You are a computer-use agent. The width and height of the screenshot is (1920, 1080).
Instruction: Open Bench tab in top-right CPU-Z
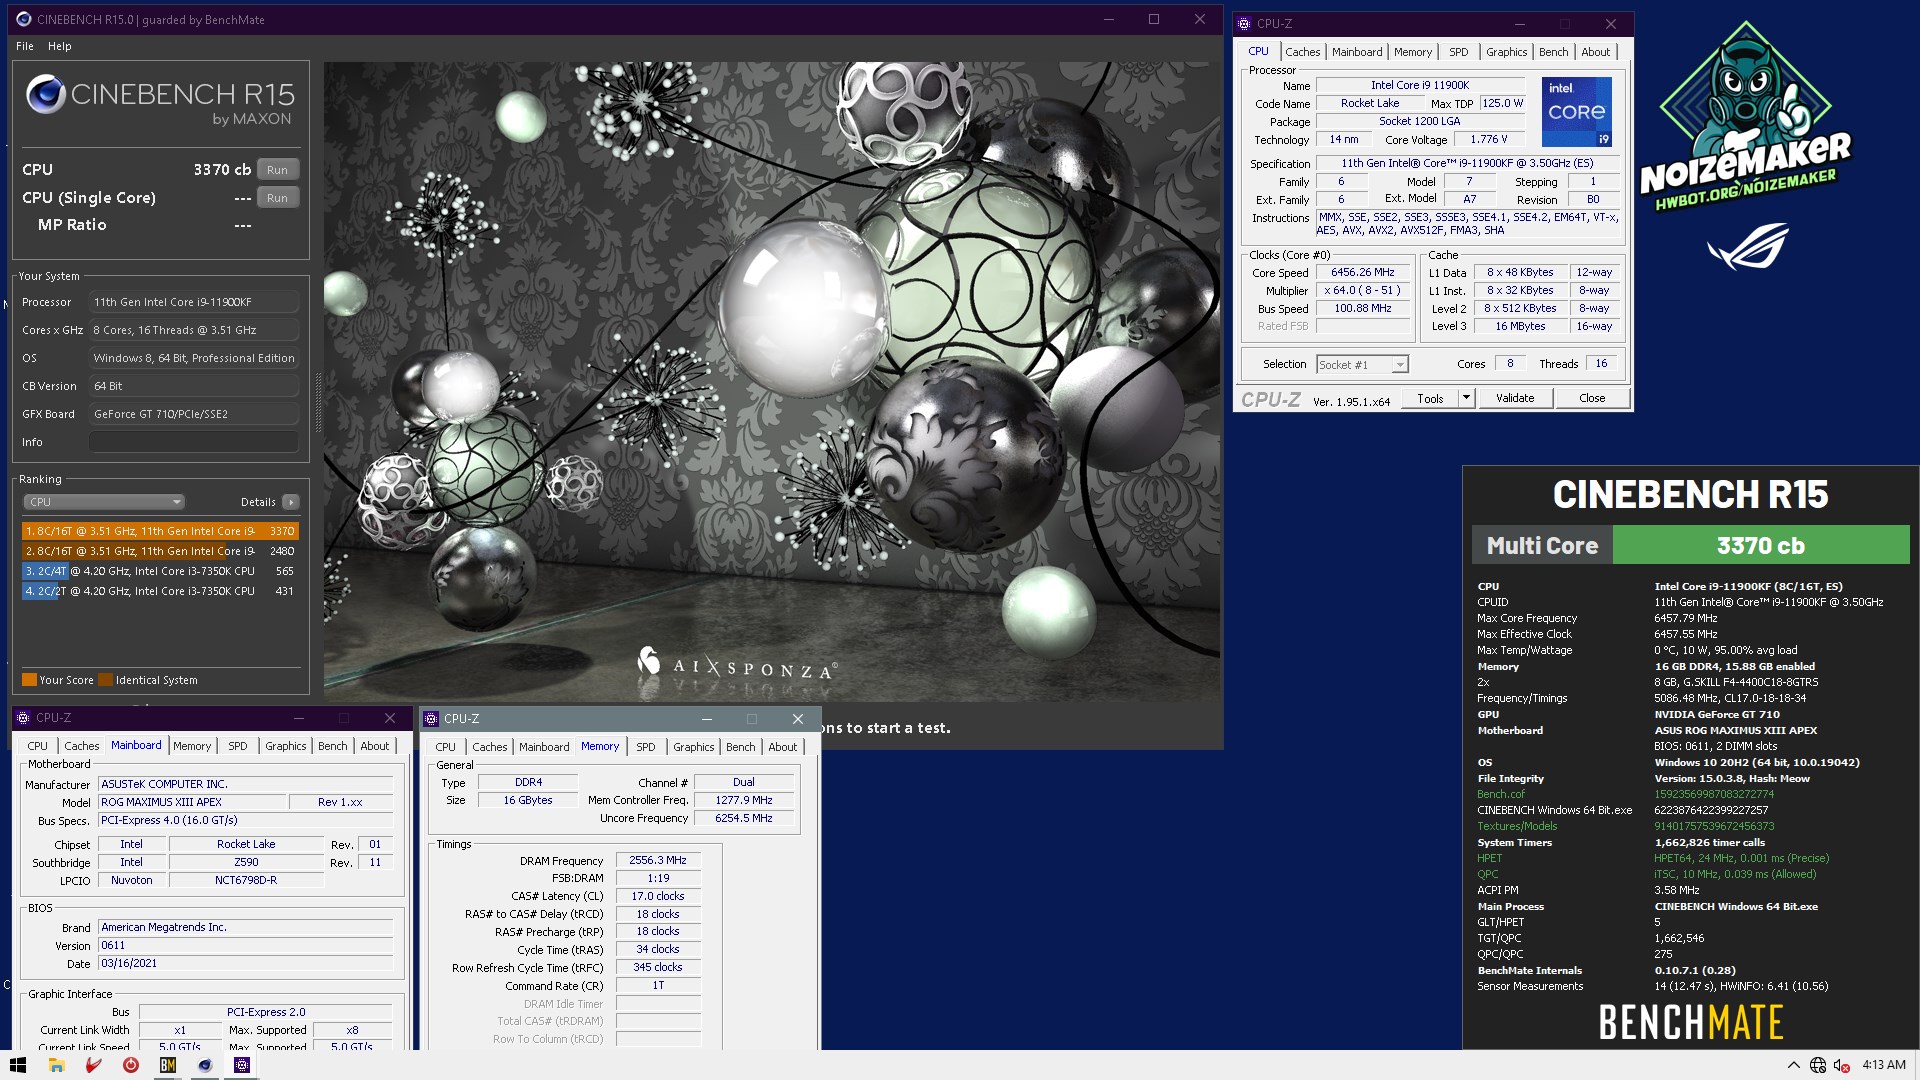coord(1553,52)
